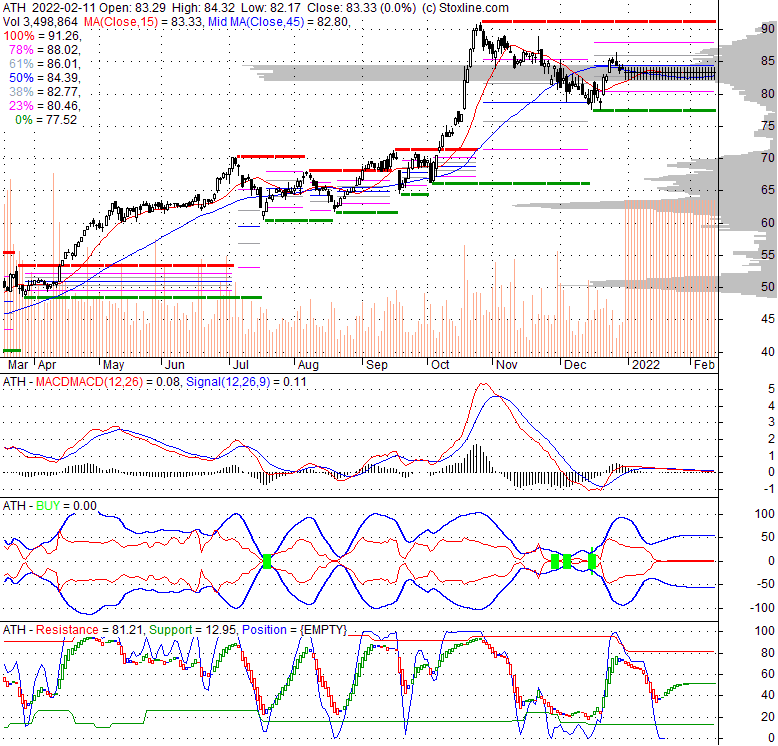Click the 'Oct' month label on time axis
Image resolution: width=778 pixels, height=746 pixels.
coord(440,365)
